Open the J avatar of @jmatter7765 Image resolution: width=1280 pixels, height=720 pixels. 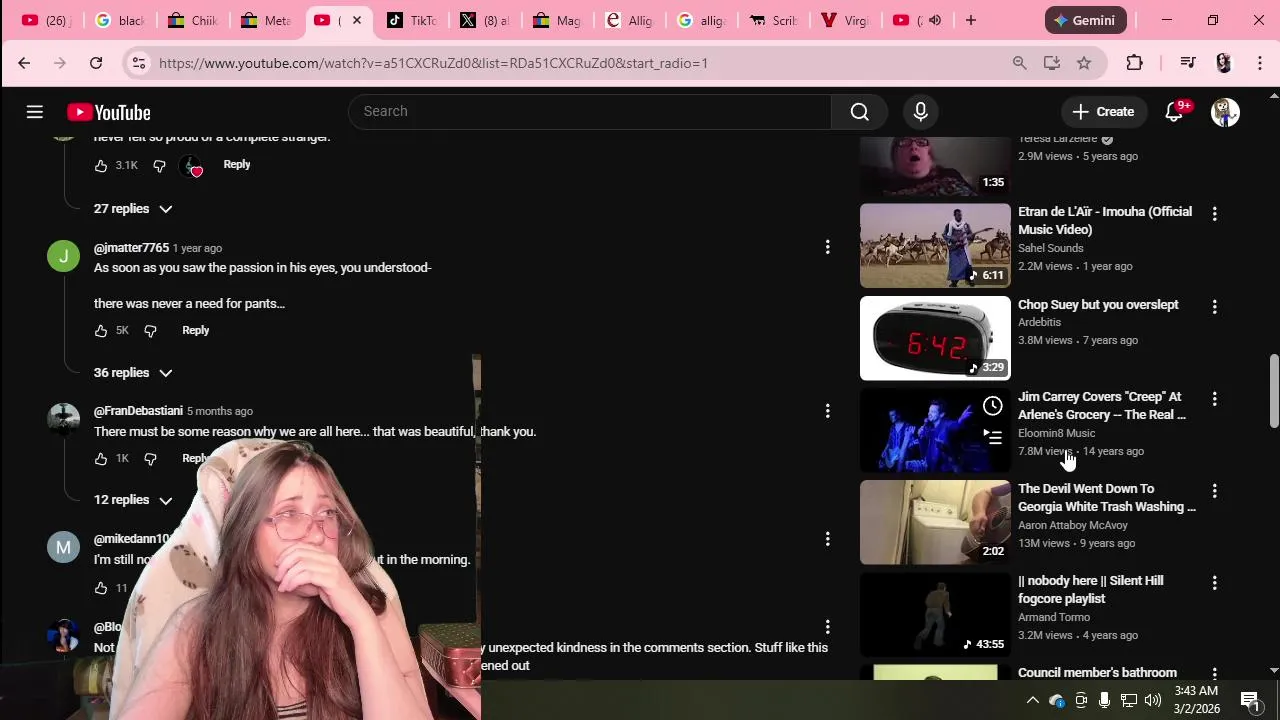pyautogui.click(x=63, y=256)
